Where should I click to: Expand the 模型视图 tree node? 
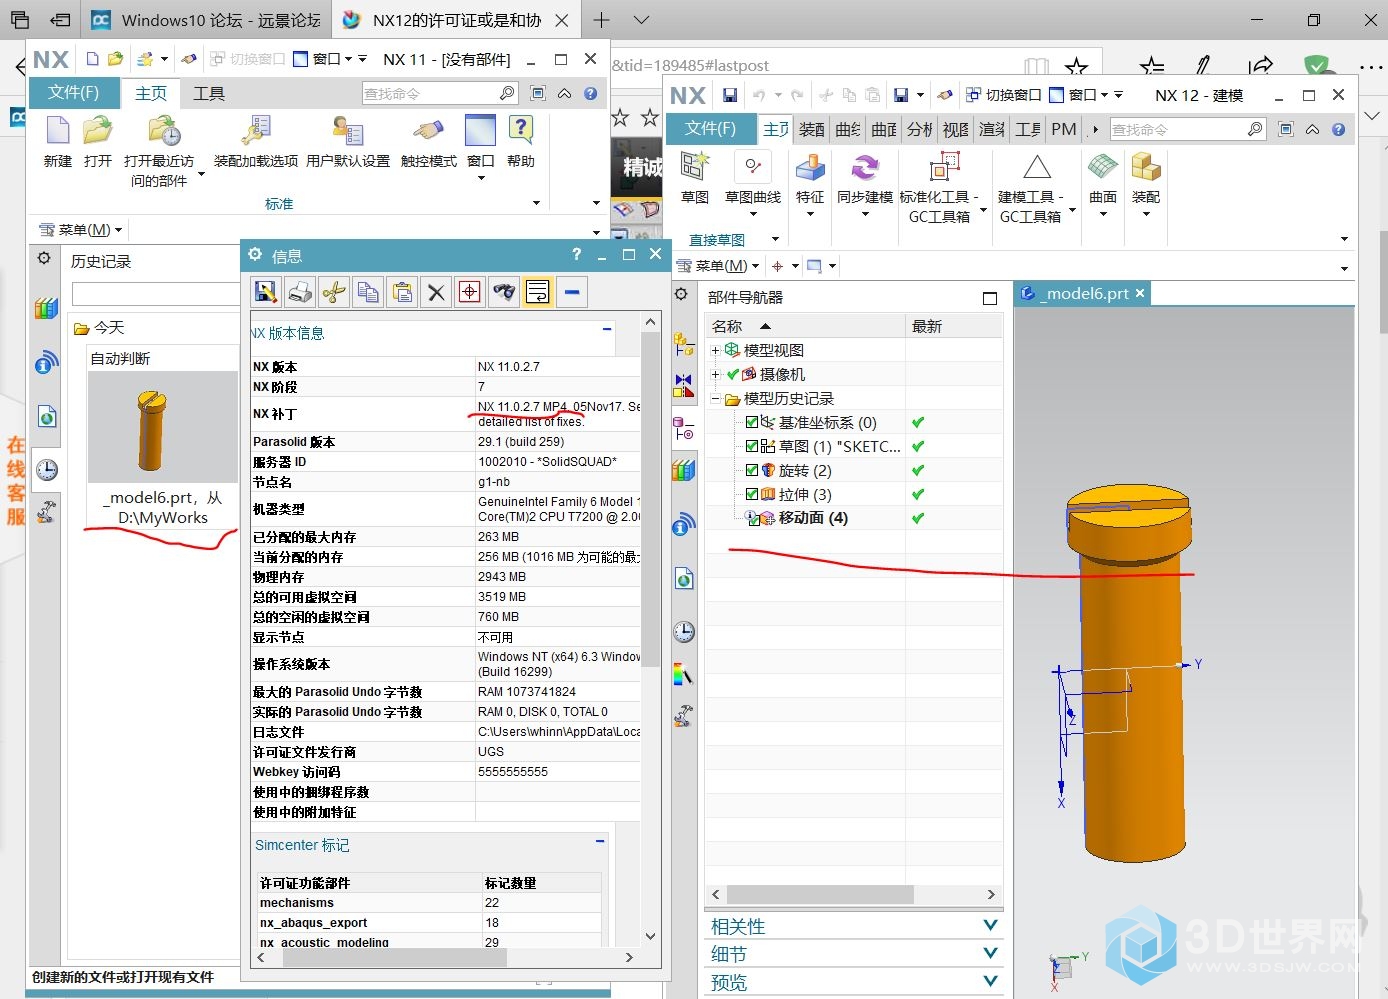715,350
